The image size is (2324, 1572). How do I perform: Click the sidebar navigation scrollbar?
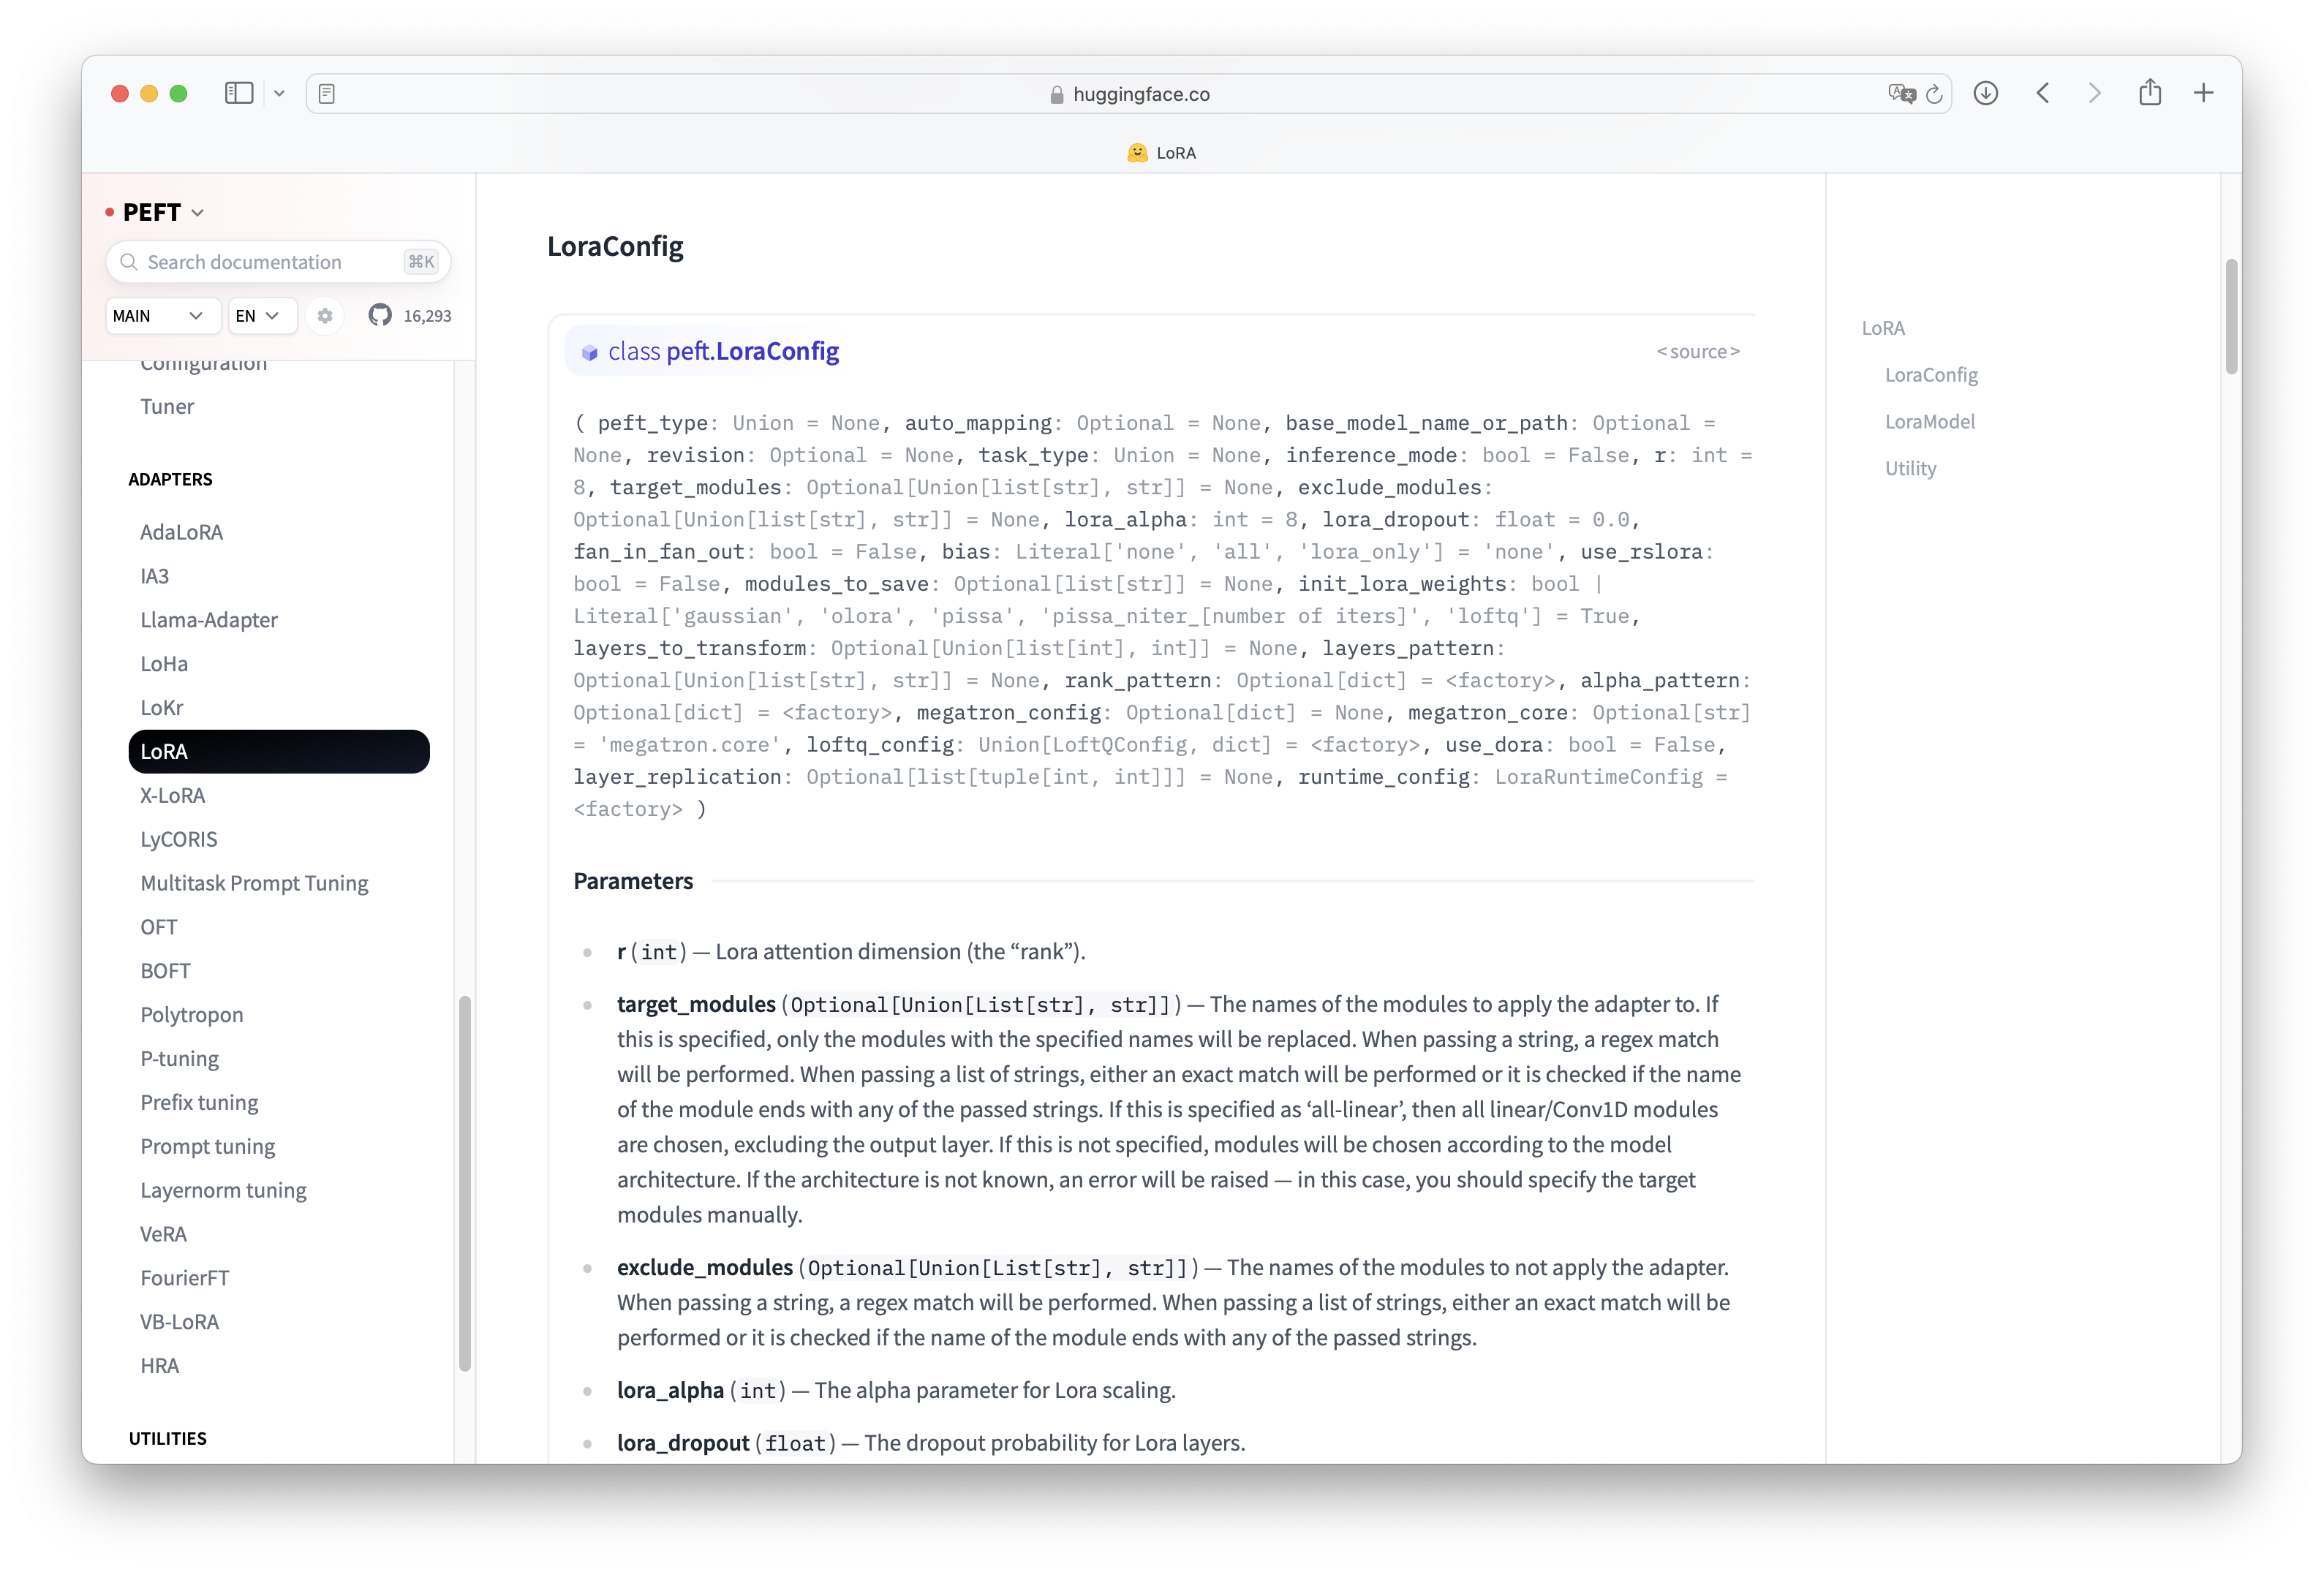[x=464, y=1184]
